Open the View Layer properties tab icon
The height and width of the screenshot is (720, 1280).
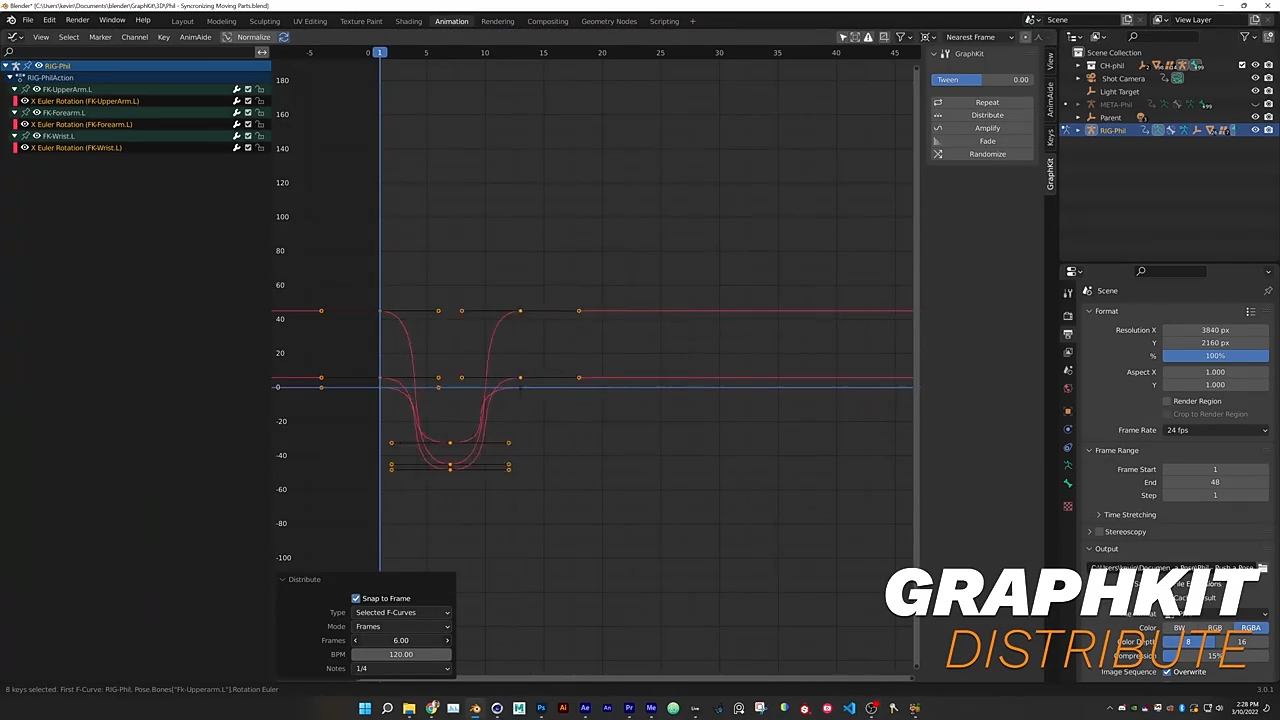click(1068, 352)
